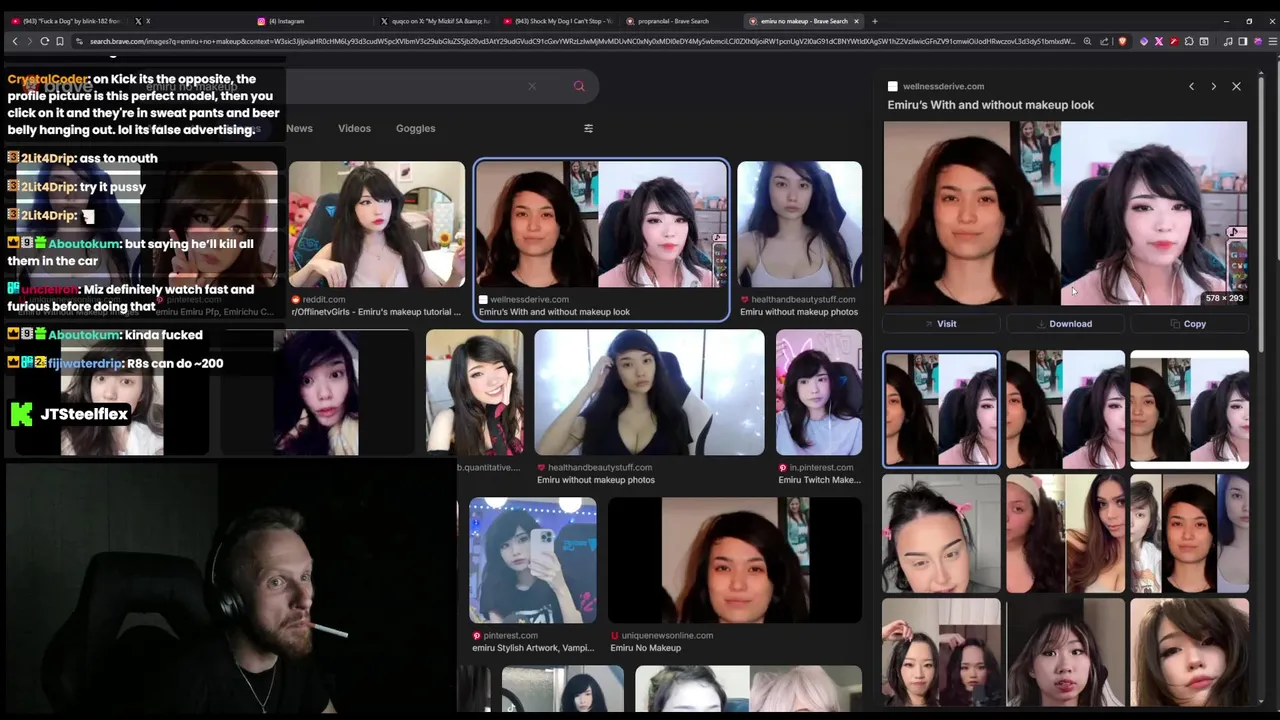The height and width of the screenshot is (720, 1280).
Task: Open reddit.com Emiru makeup tutorial result
Action: [x=376, y=225]
